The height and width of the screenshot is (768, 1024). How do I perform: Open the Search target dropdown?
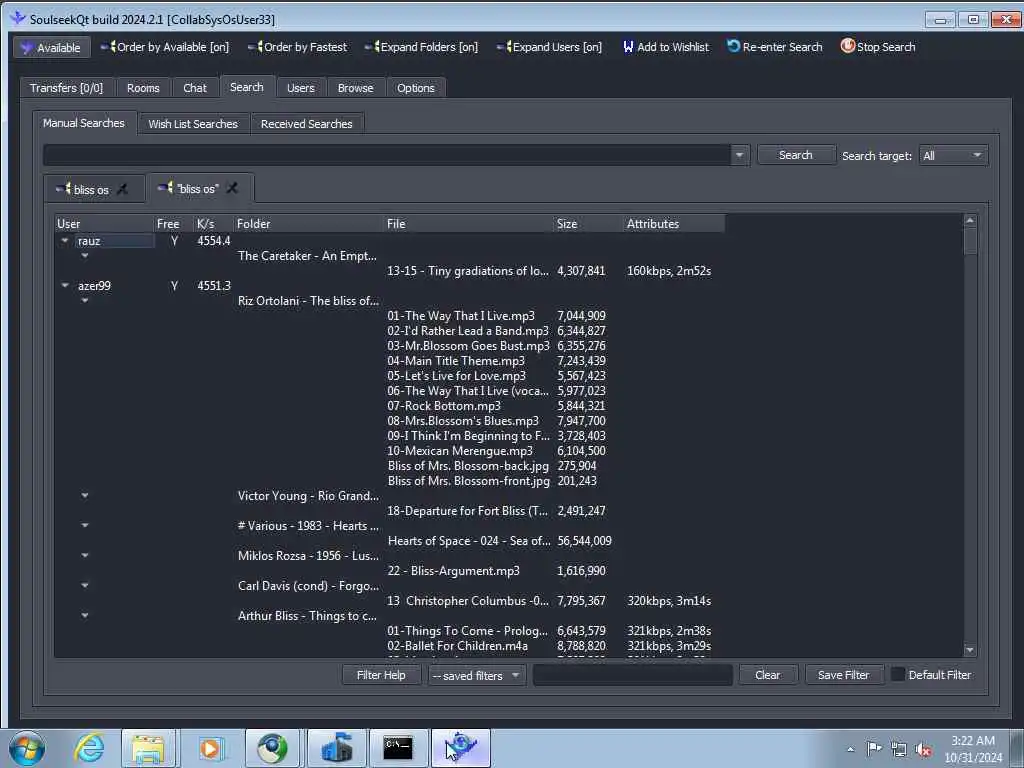[953, 155]
